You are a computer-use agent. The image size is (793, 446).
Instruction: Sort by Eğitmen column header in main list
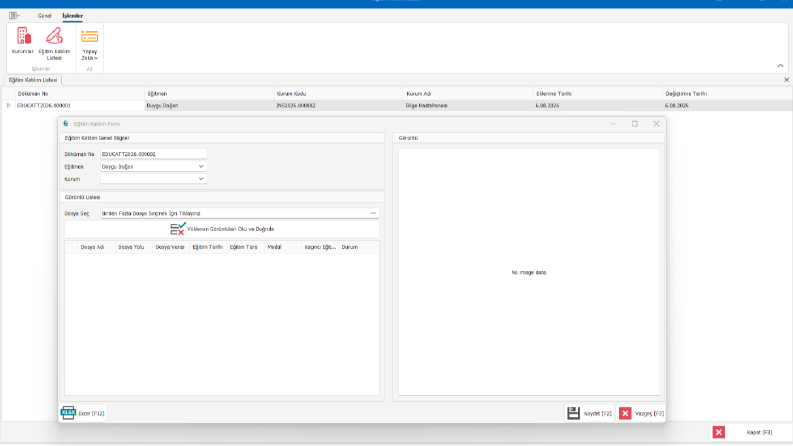point(209,94)
